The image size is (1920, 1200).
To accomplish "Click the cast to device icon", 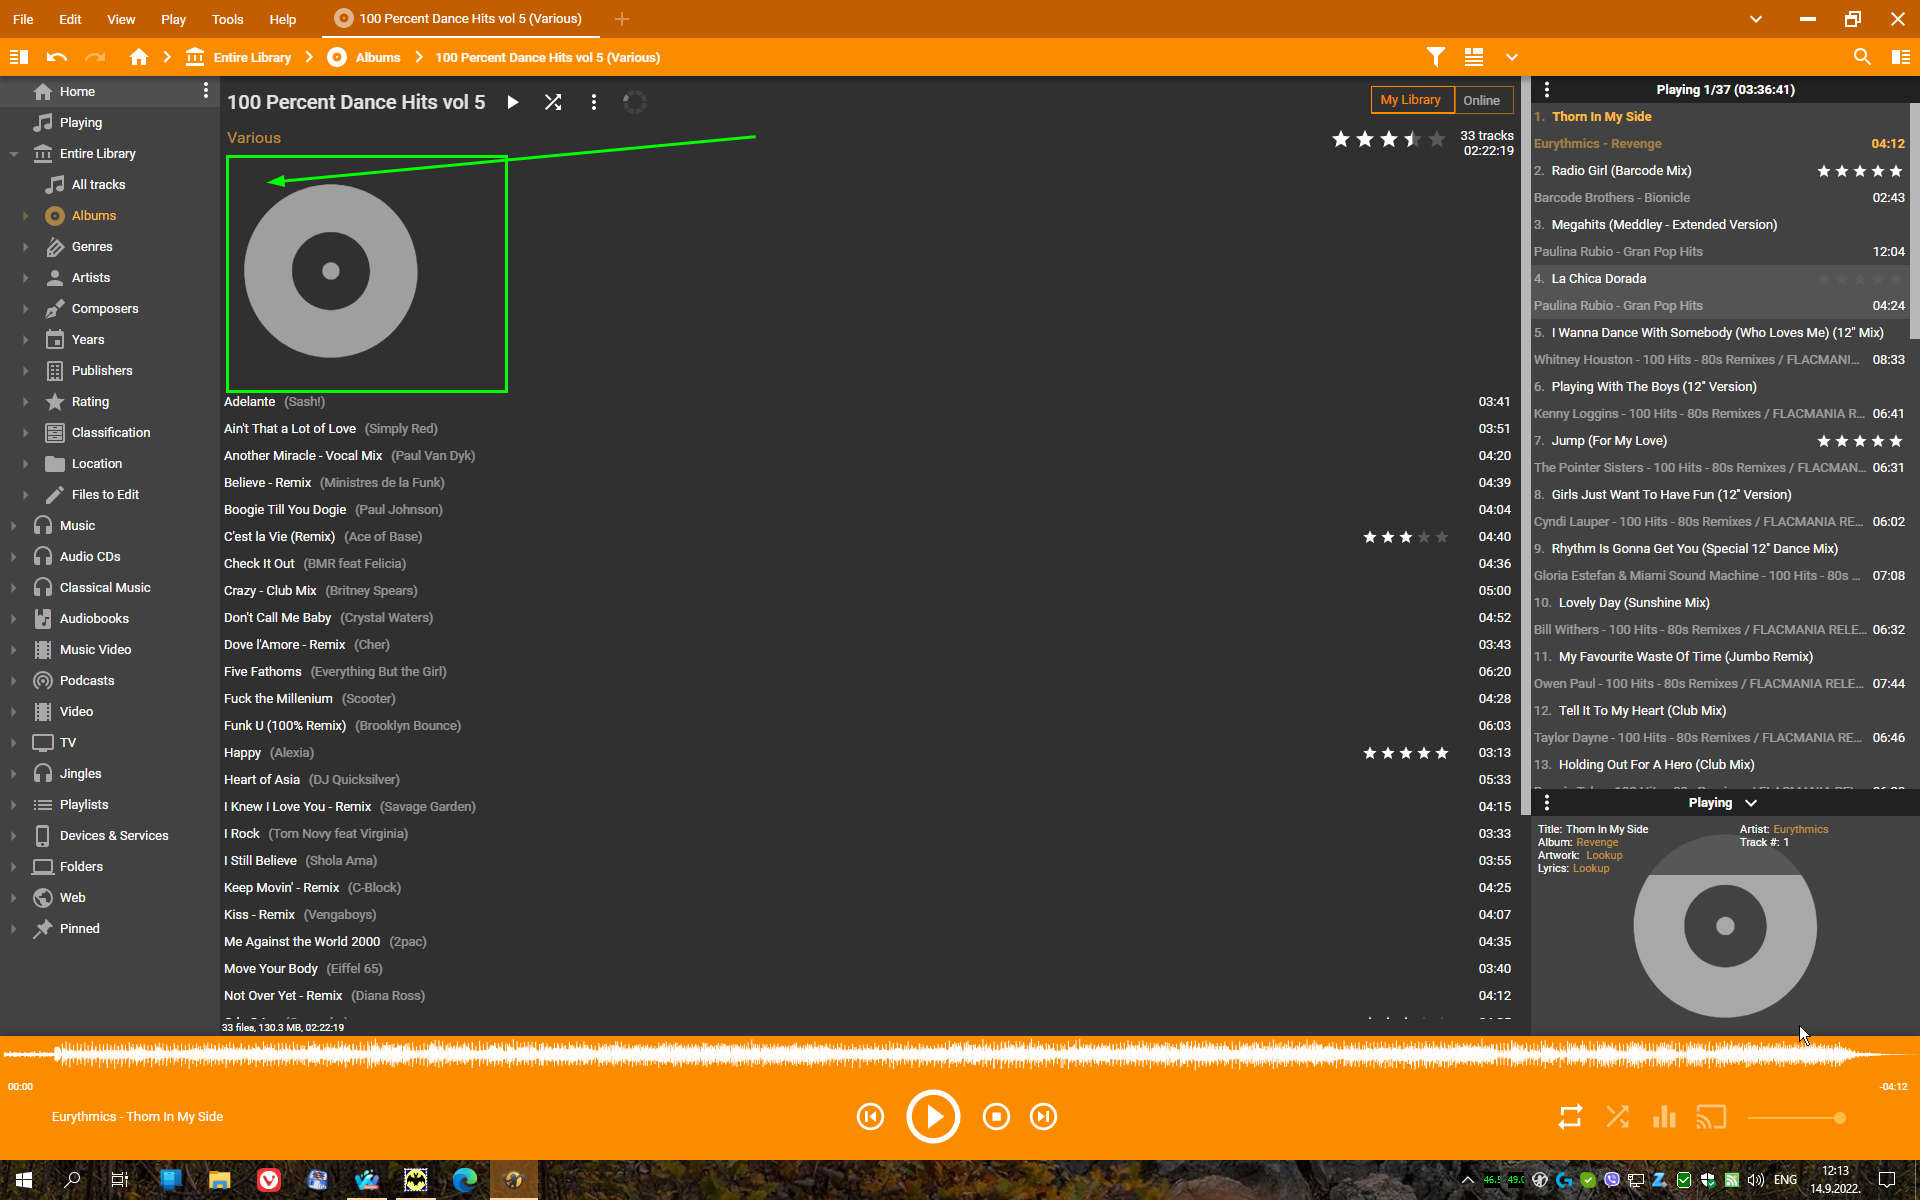I will coord(1711,1117).
